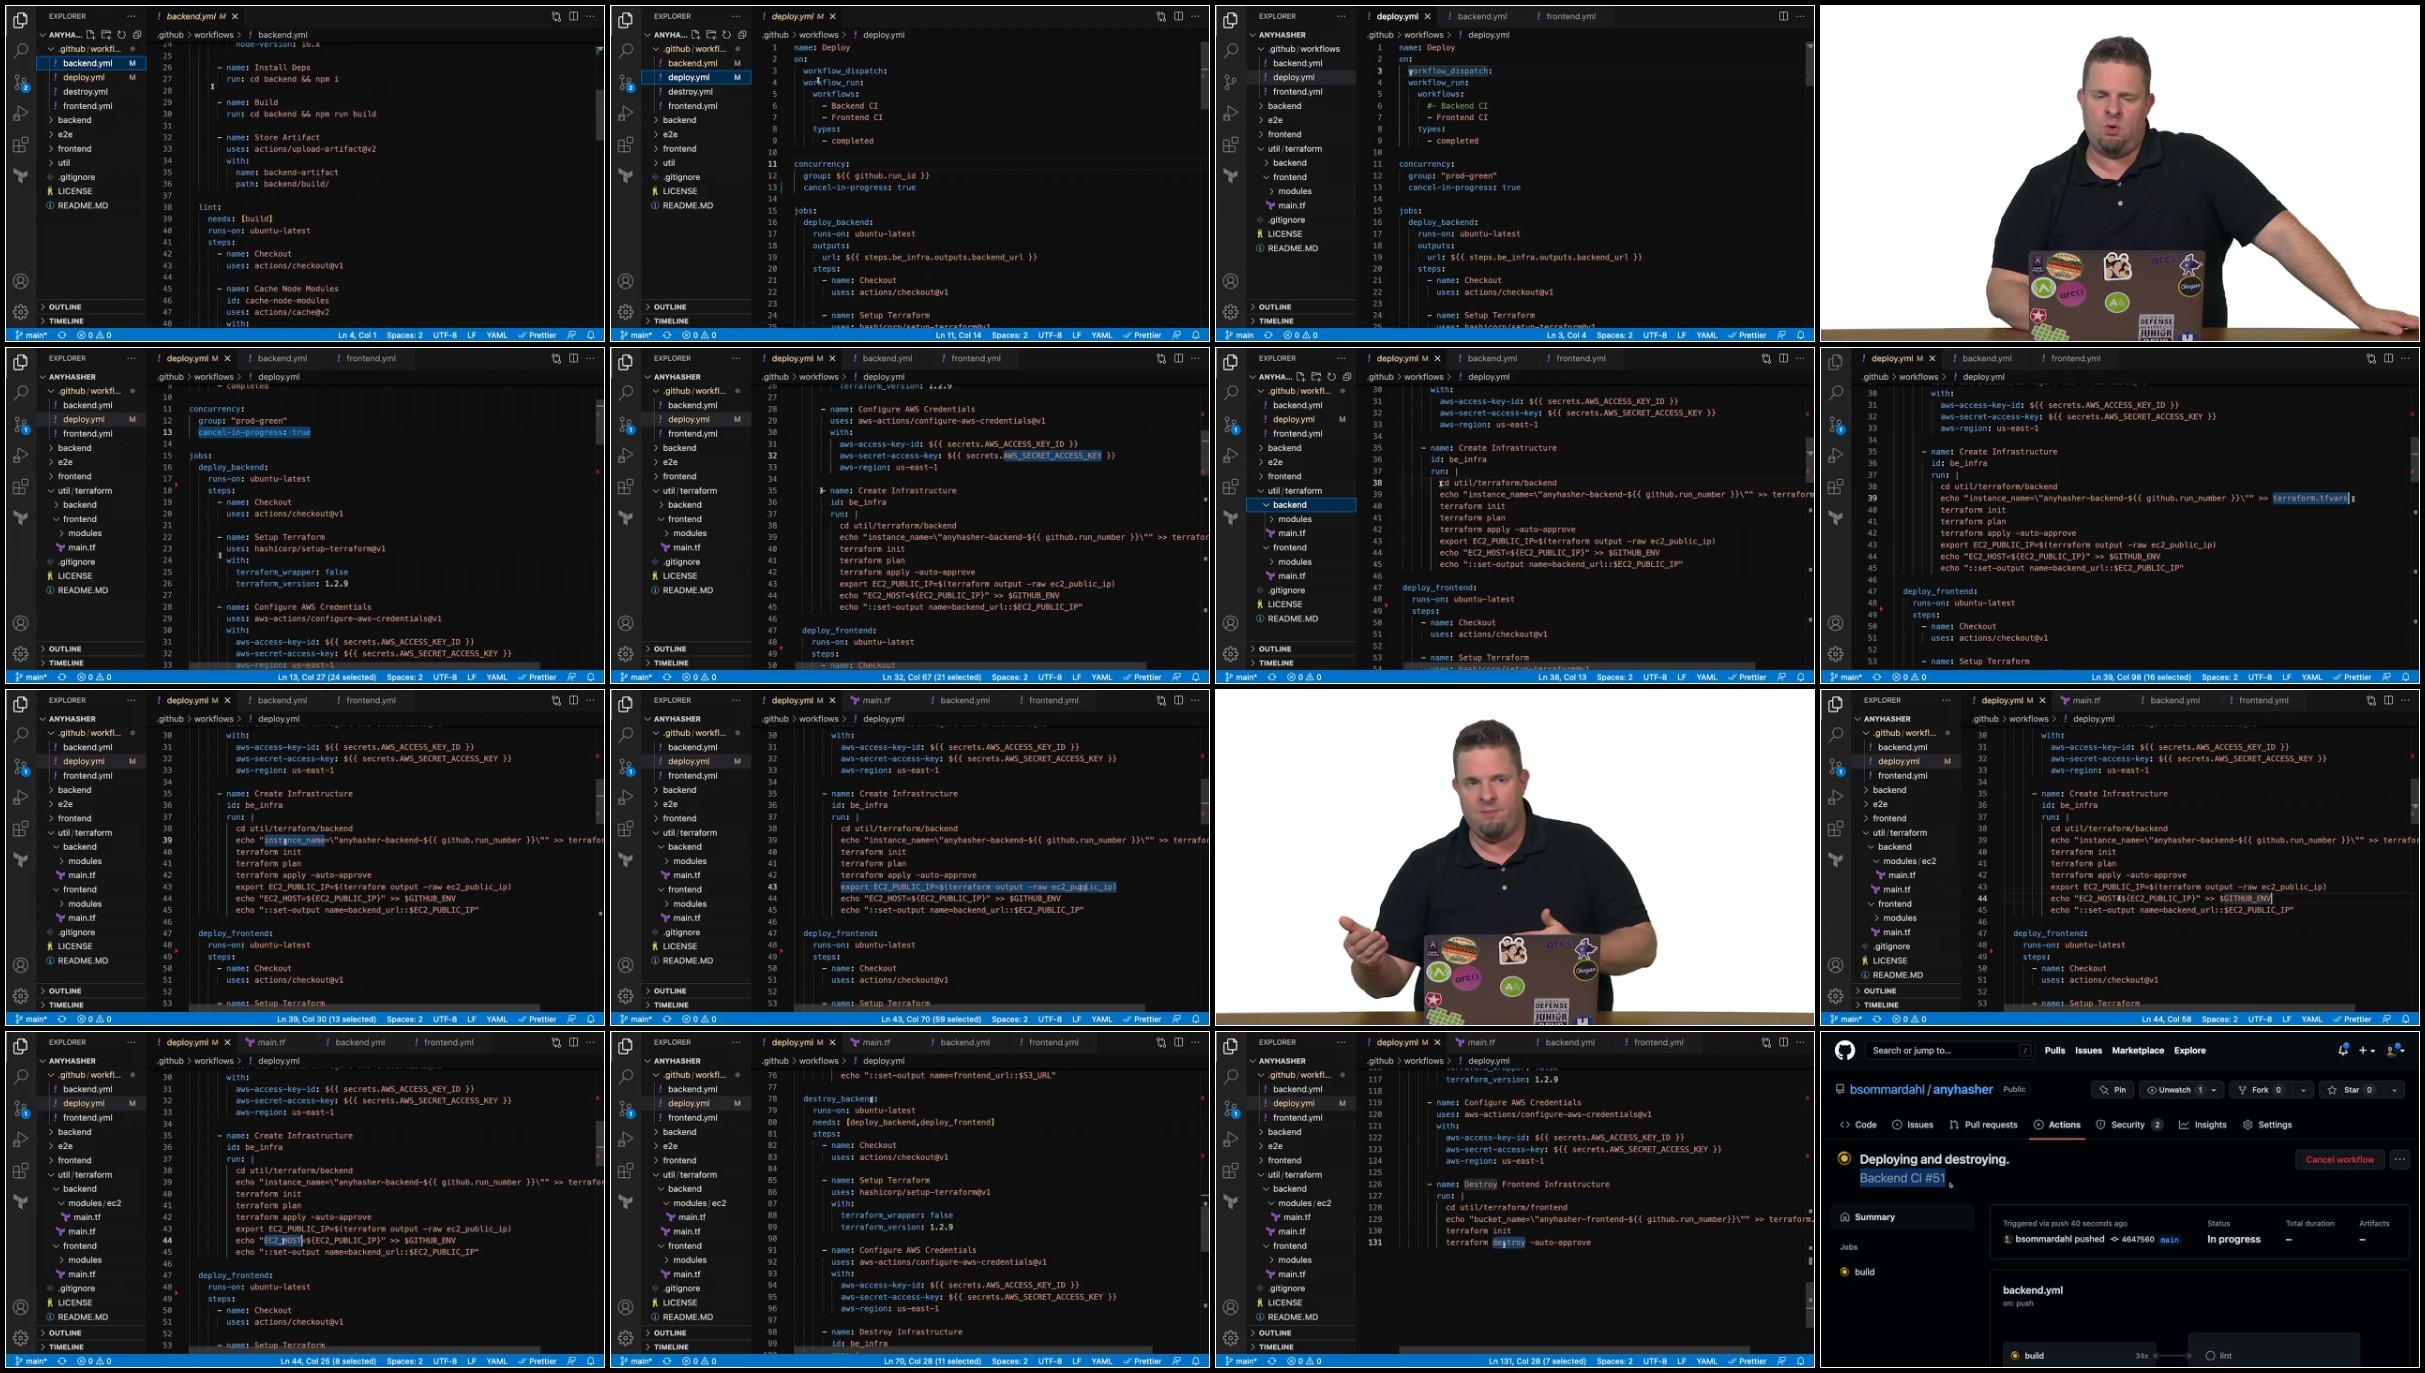Open the workflow run's three-dot options
The height and width of the screenshot is (1373, 2425).
tap(2400, 1159)
